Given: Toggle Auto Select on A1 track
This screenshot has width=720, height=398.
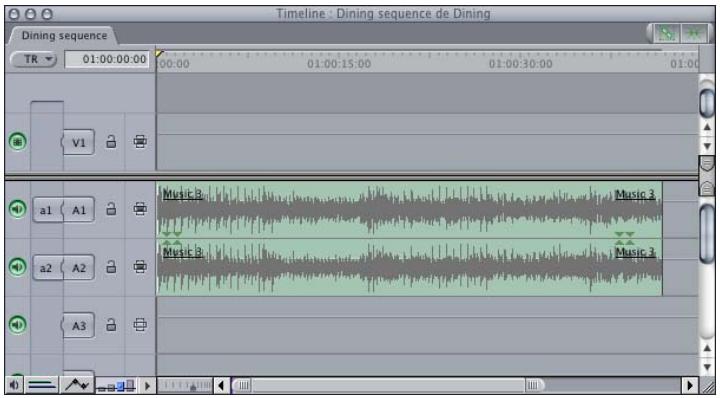Looking at the screenshot, I should click(140, 209).
